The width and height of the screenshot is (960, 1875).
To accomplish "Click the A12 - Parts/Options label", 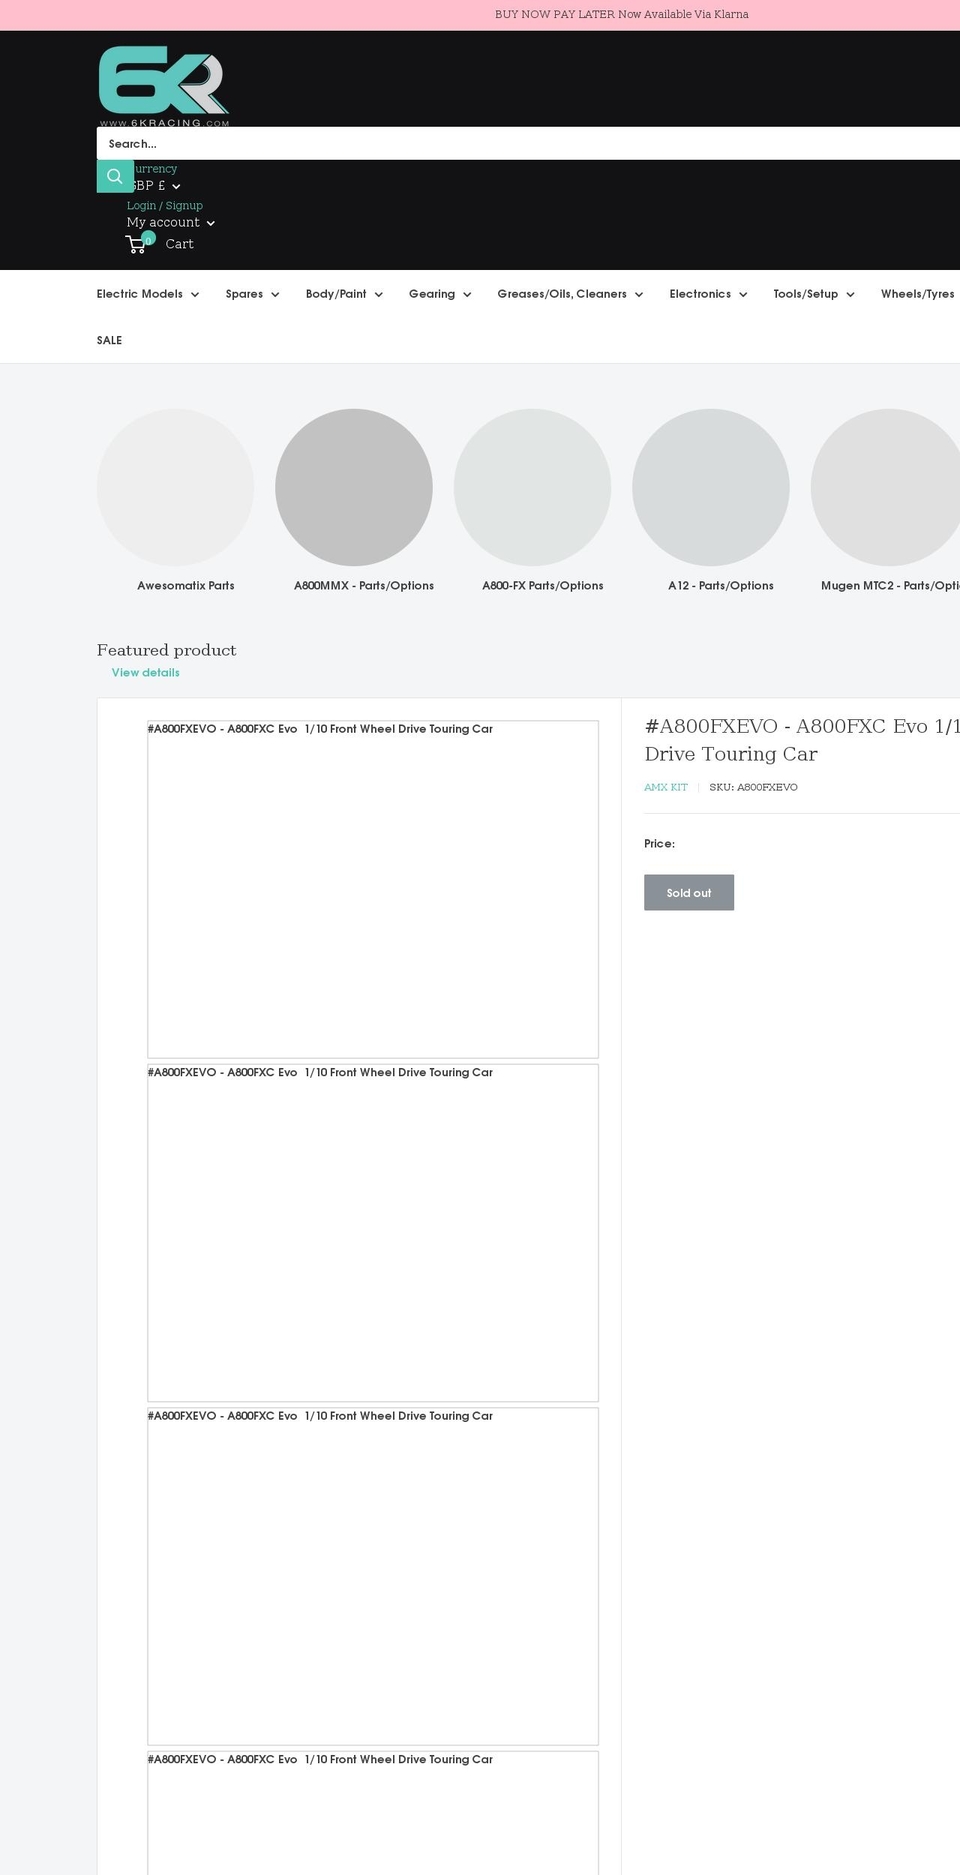I will pos(721,586).
